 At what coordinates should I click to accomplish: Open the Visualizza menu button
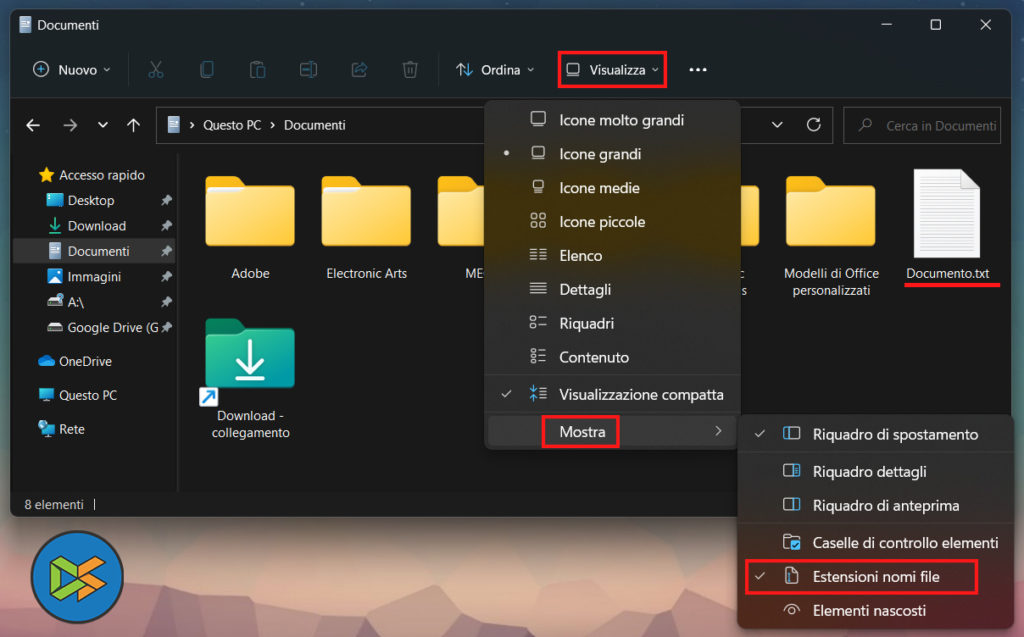coord(613,70)
